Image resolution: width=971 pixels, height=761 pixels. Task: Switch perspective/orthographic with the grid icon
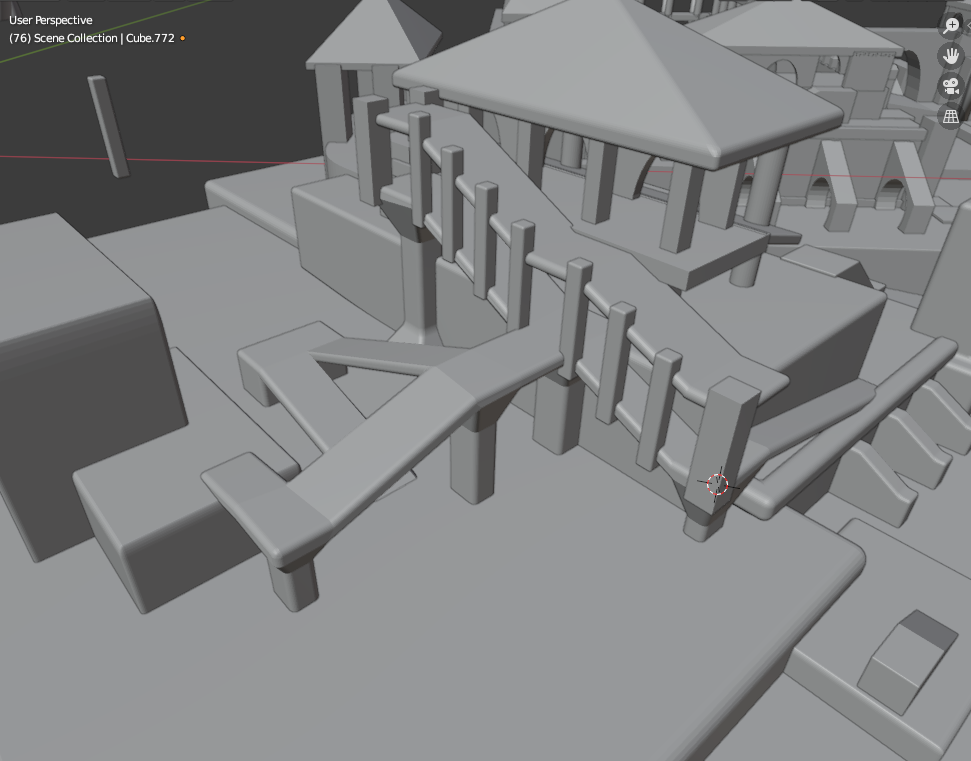[951, 116]
